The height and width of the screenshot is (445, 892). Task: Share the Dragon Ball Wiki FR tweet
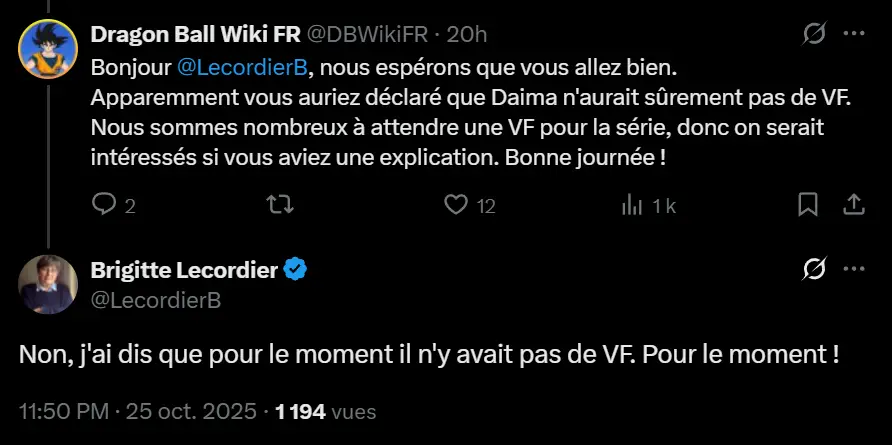[x=854, y=205]
